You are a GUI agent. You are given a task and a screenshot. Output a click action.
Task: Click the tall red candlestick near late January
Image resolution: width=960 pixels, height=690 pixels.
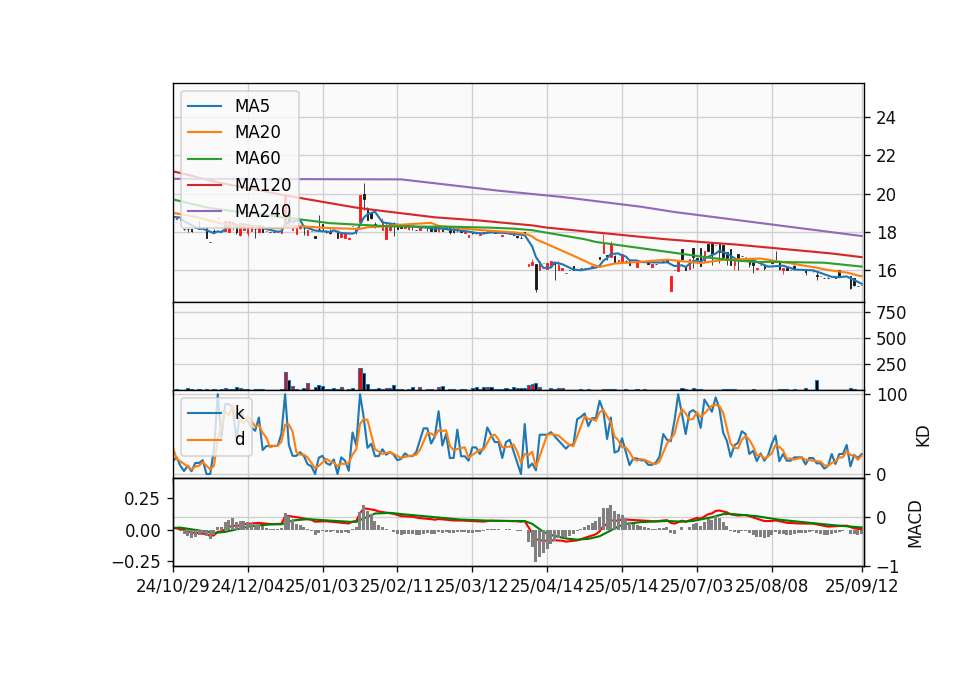point(361,209)
